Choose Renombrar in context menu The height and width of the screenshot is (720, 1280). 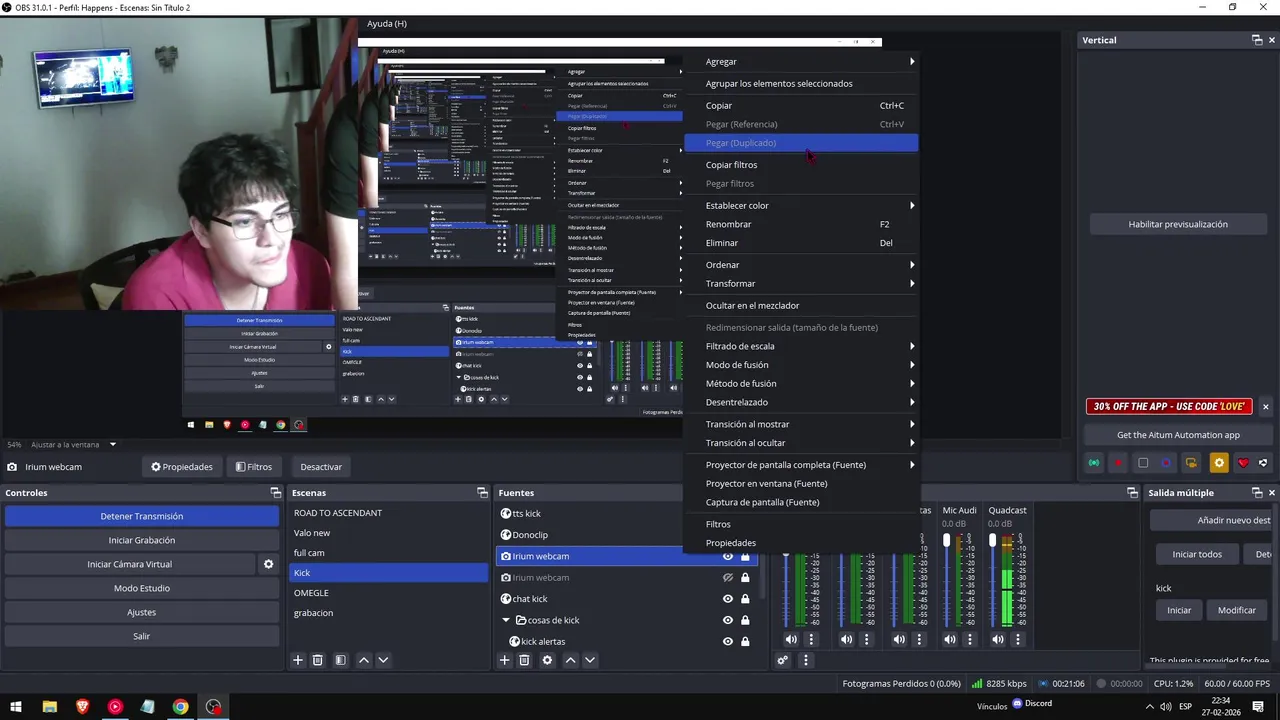800,224
